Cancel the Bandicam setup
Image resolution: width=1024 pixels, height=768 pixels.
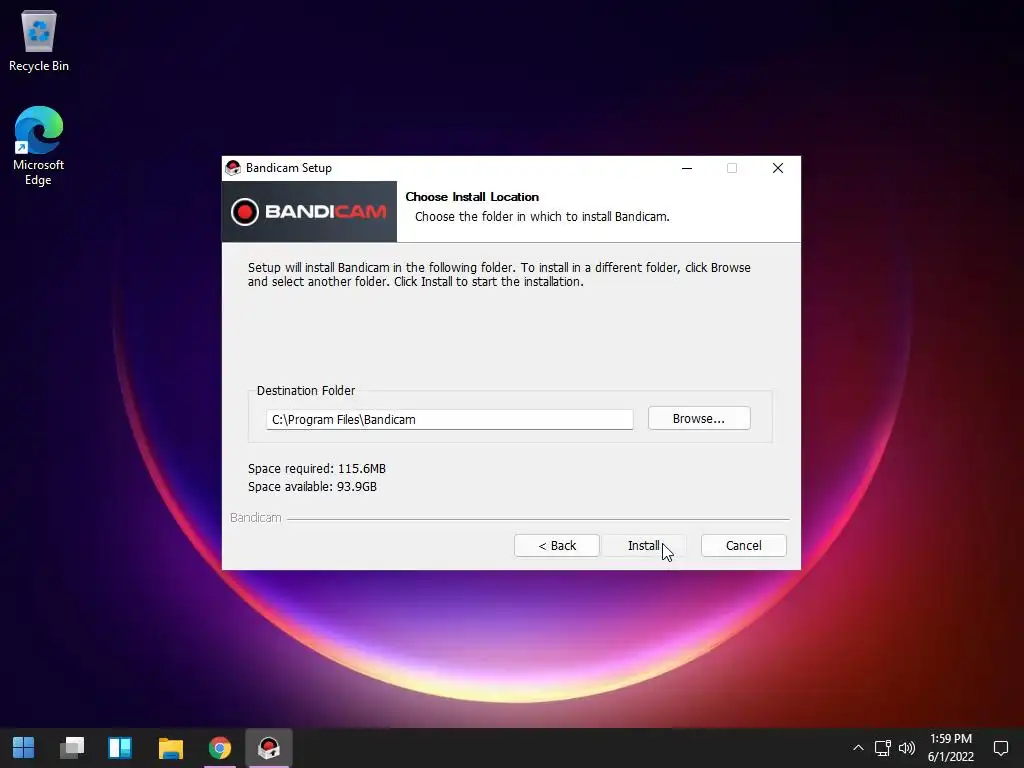[744, 546]
